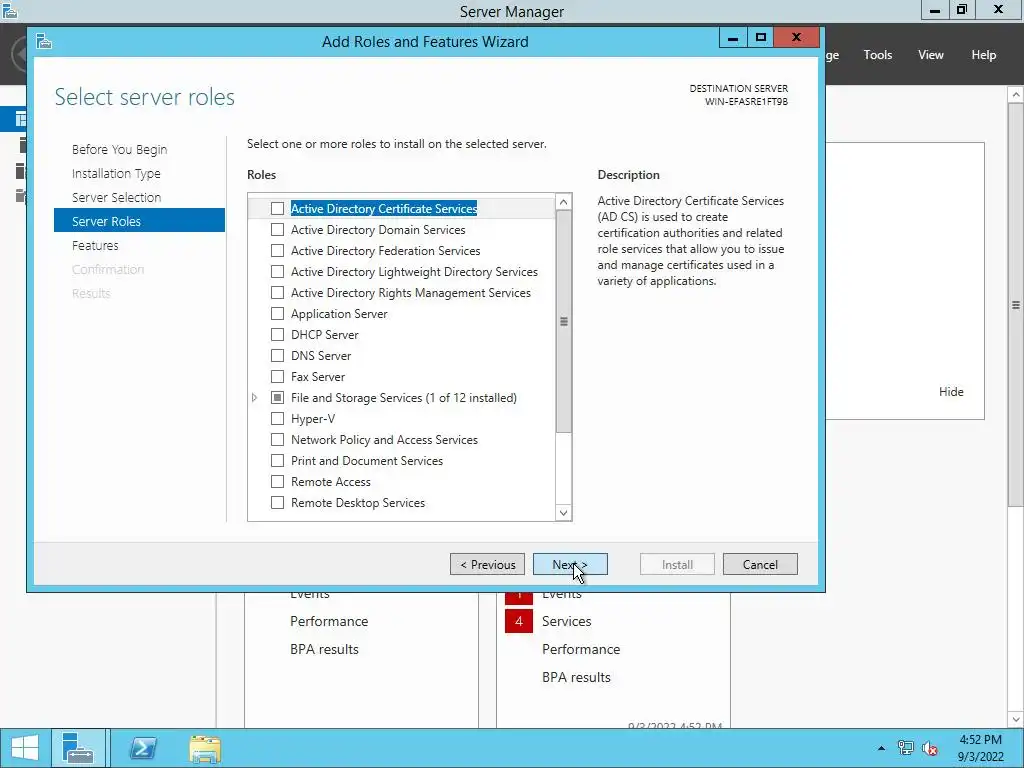Click Server Manager taskbar icon
The height and width of the screenshot is (768, 1024).
click(78, 748)
